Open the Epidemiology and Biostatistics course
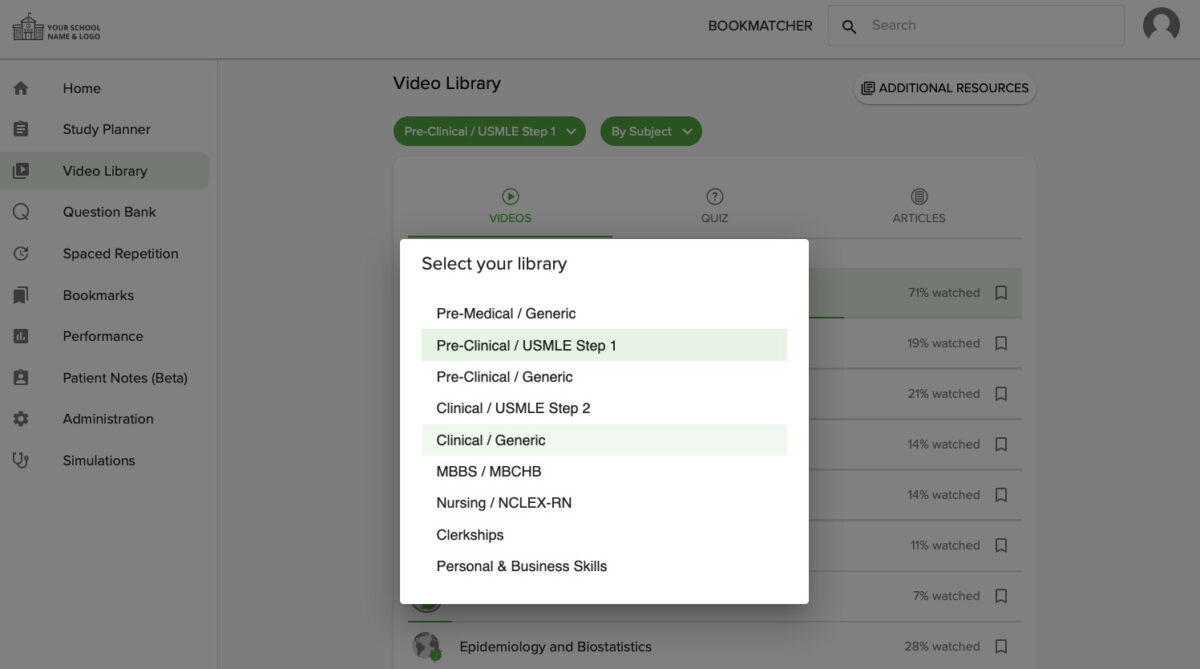1200x669 pixels. point(555,646)
